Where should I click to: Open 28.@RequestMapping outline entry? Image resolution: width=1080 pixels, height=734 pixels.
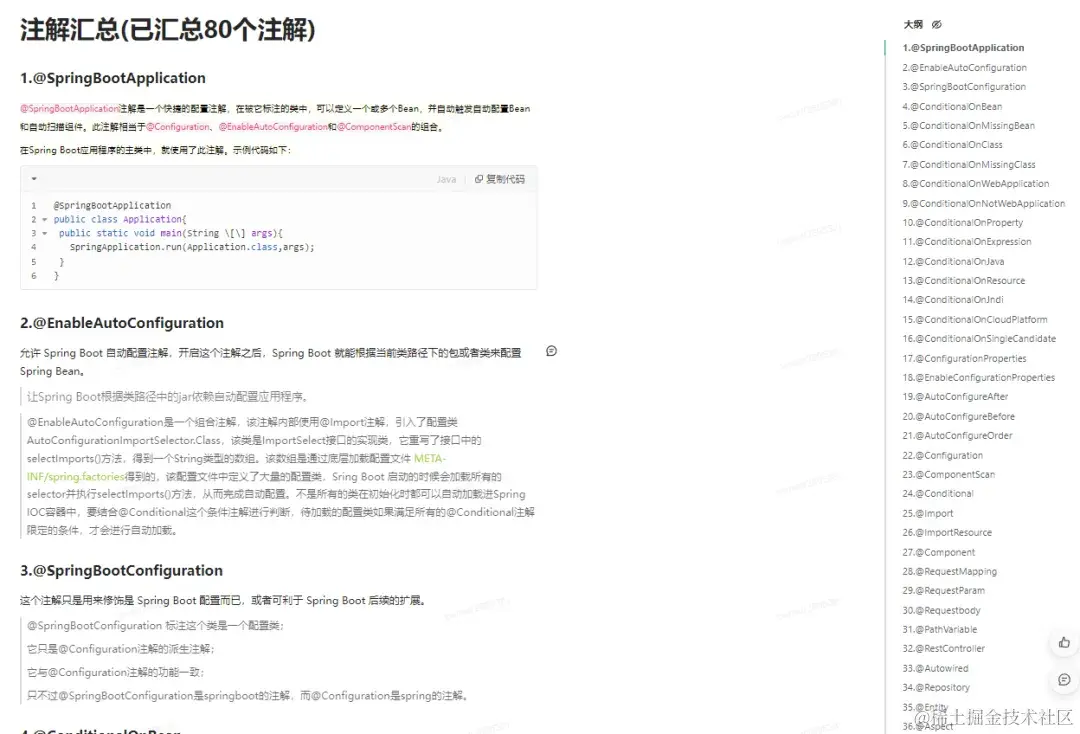tap(949, 572)
